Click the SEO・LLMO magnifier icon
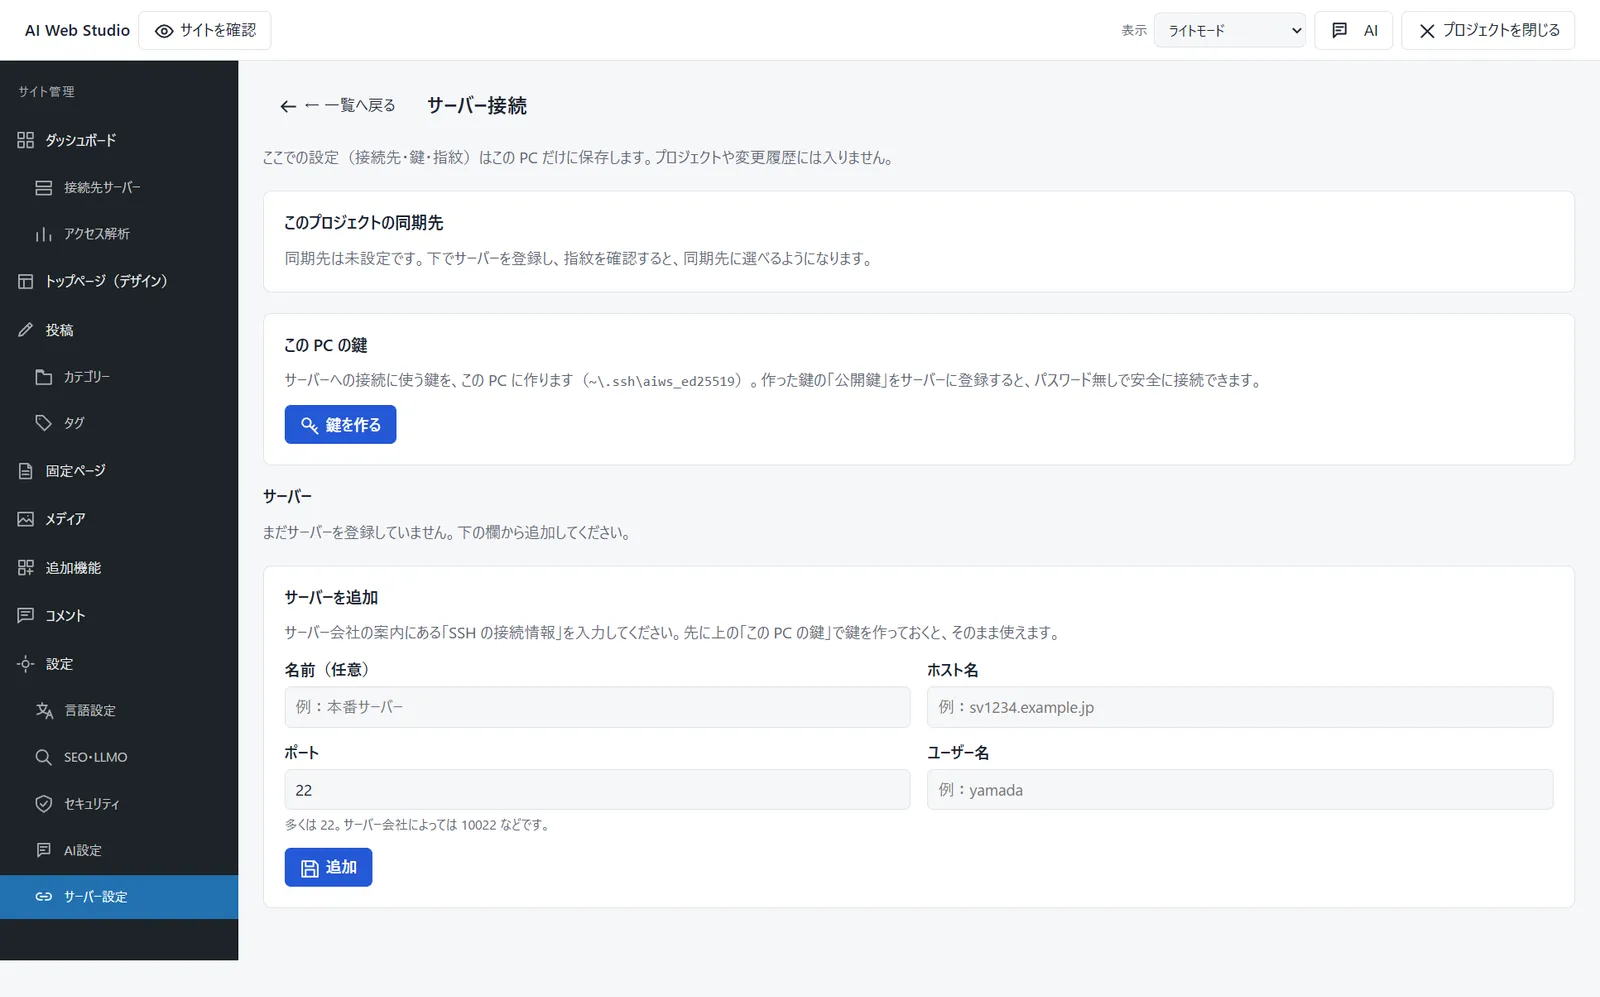This screenshot has height=997, width=1600. click(44, 757)
